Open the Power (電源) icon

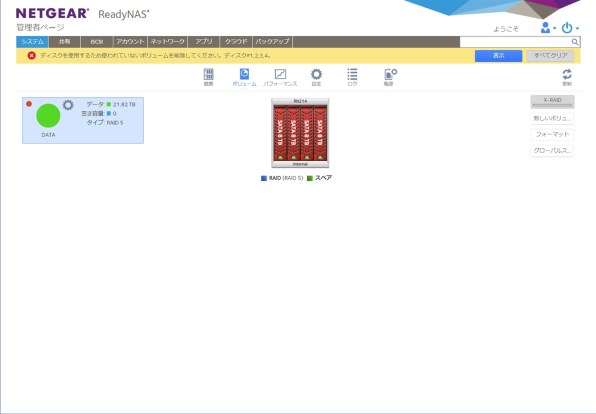point(390,76)
